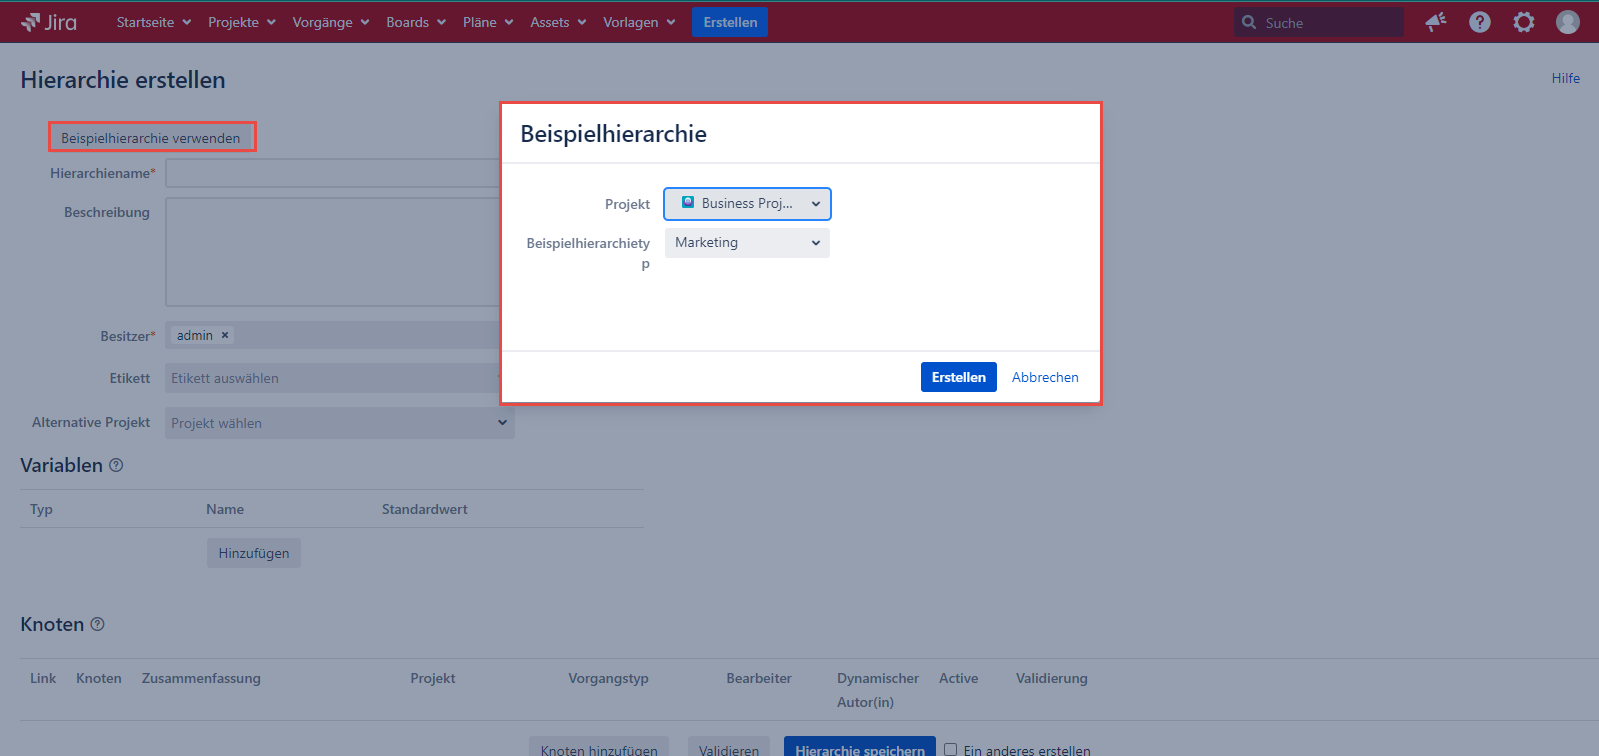The image size is (1599, 756).
Task: Toggle the Ein anderes erstellen checkbox
Action: (950, 749)
